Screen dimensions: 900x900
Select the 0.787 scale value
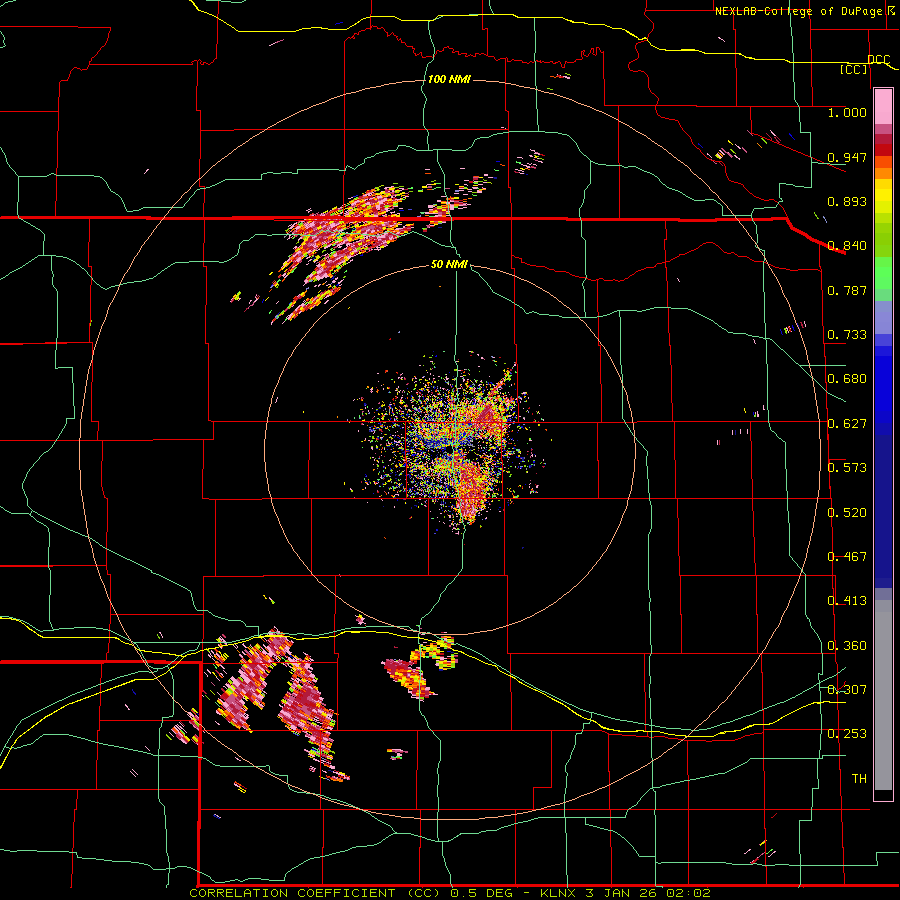[847, 290]
